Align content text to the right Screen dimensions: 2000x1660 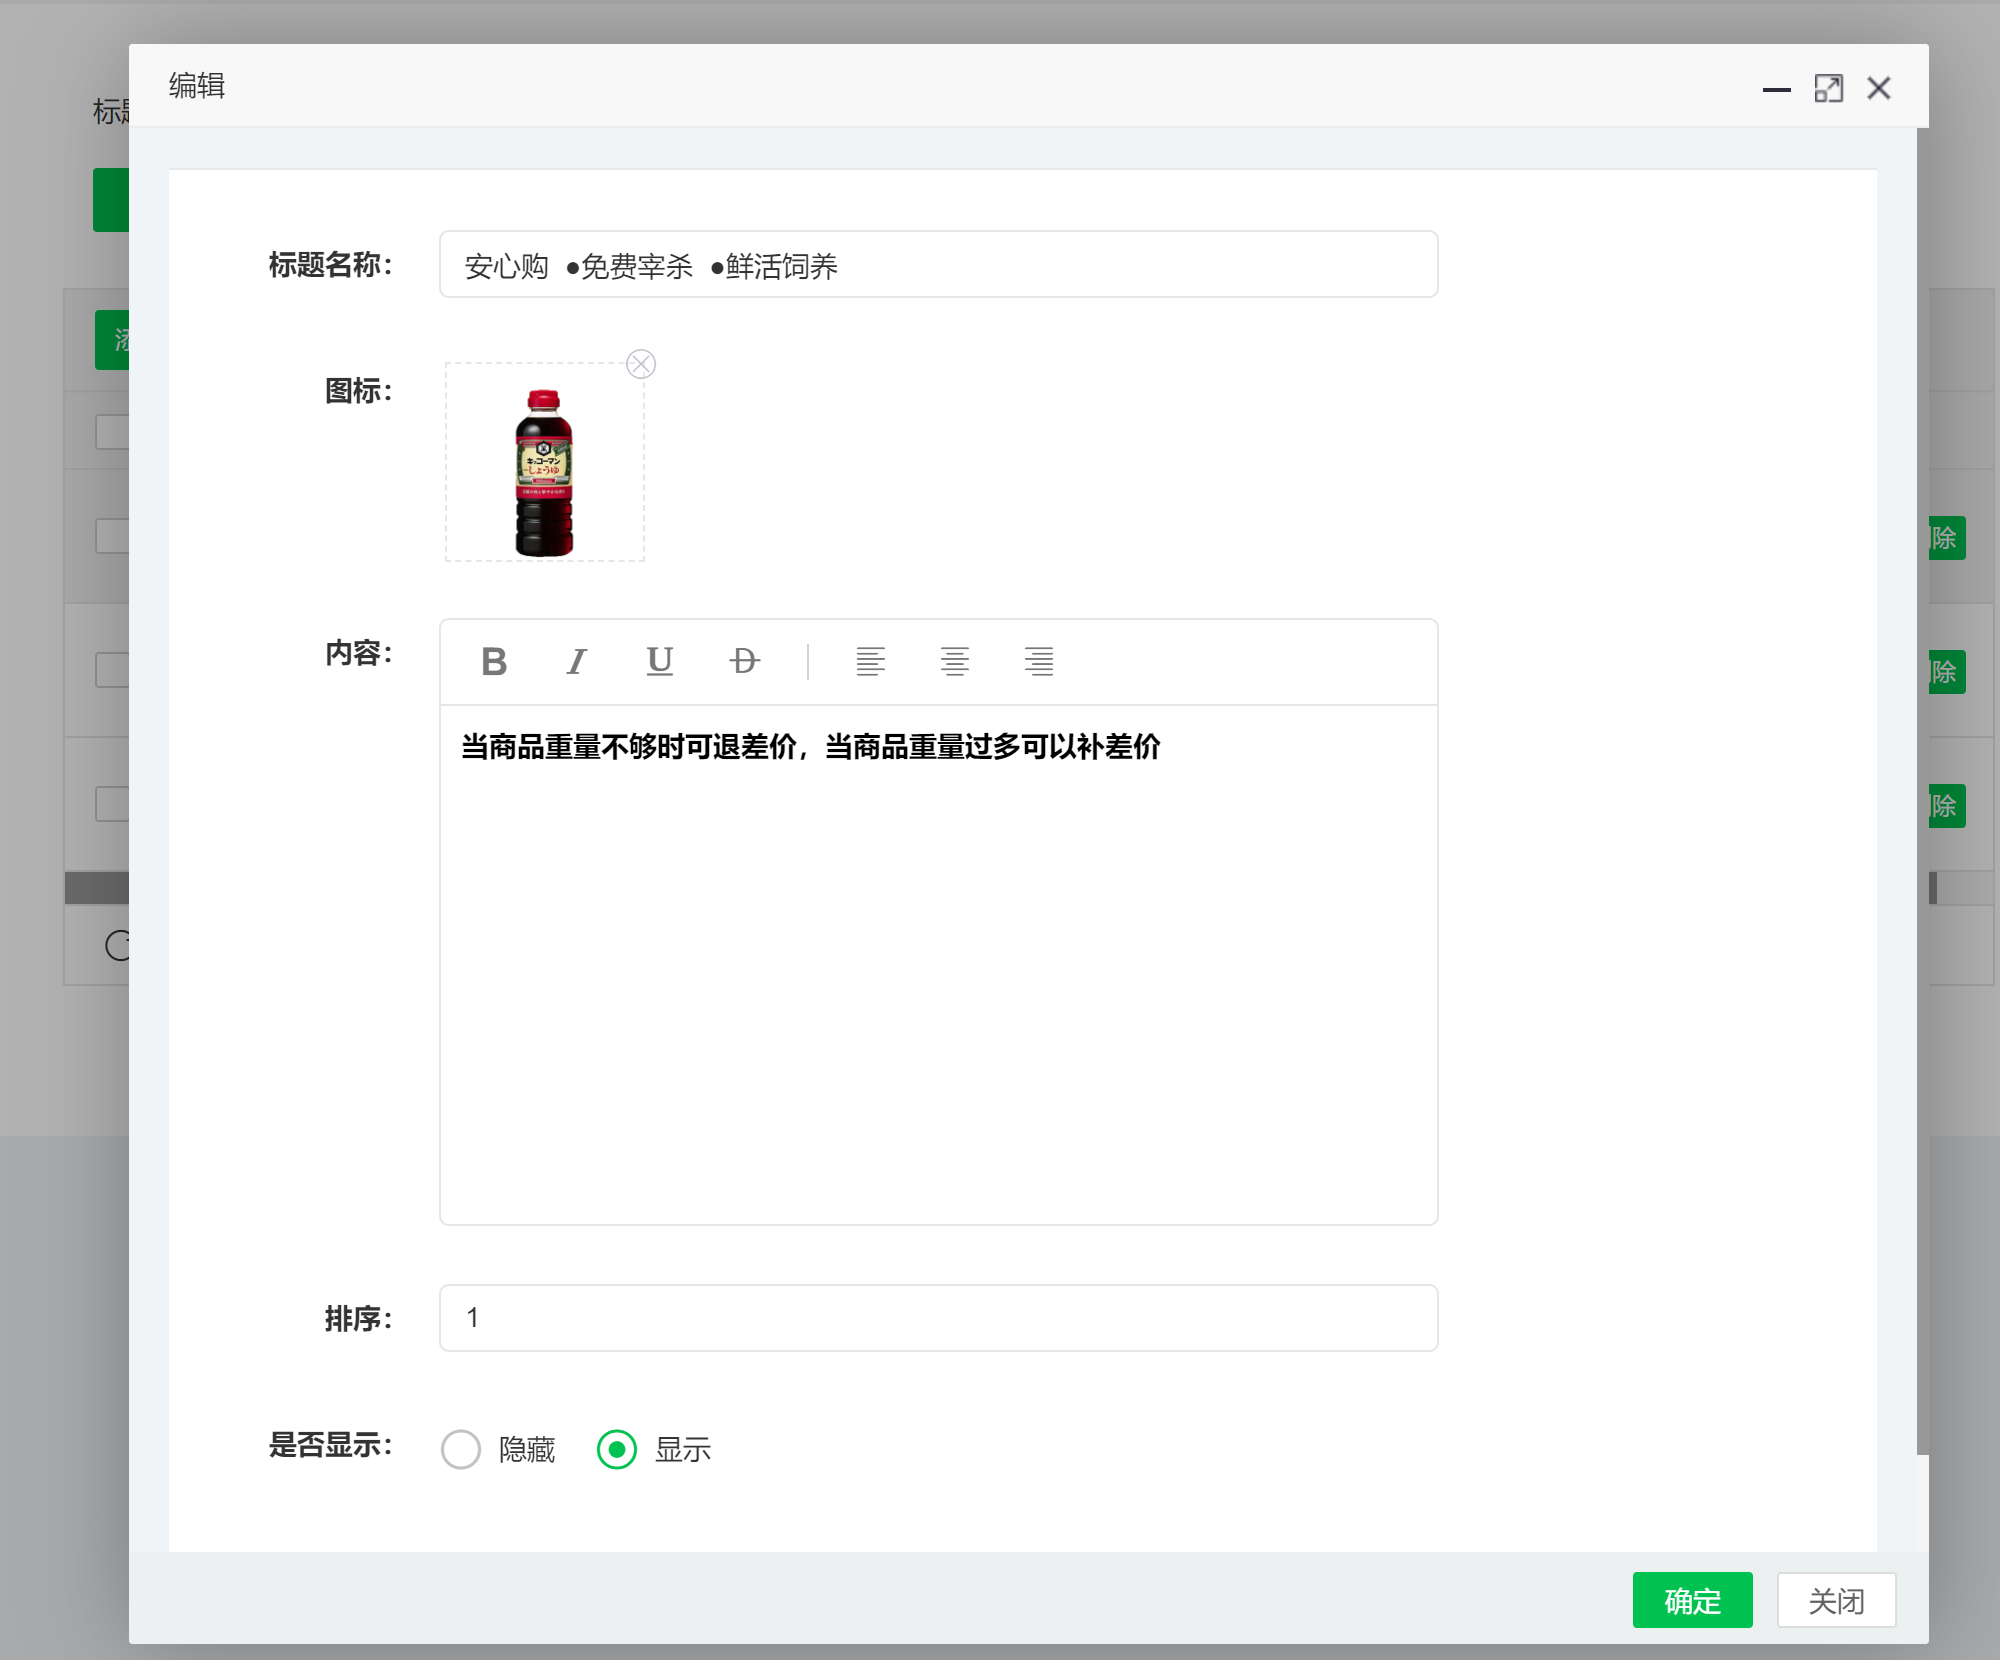(1038, 661)
